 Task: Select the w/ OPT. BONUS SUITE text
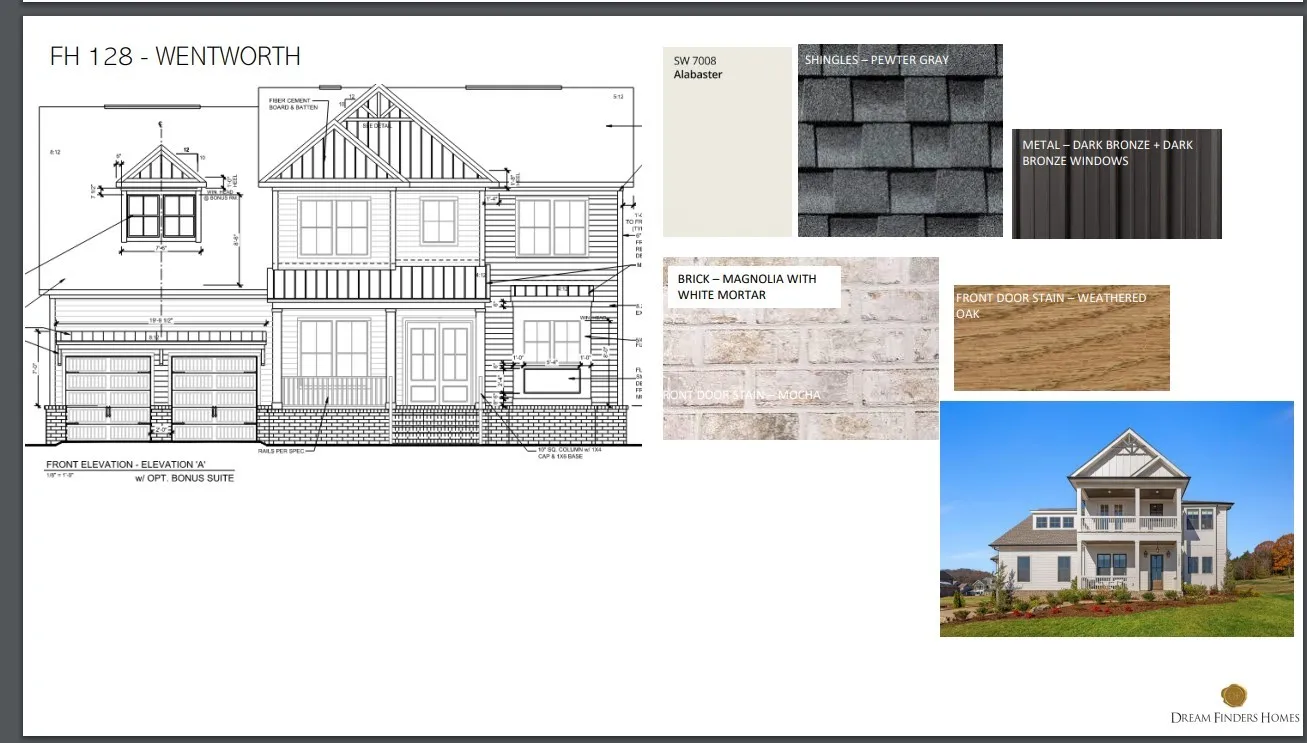184,479
